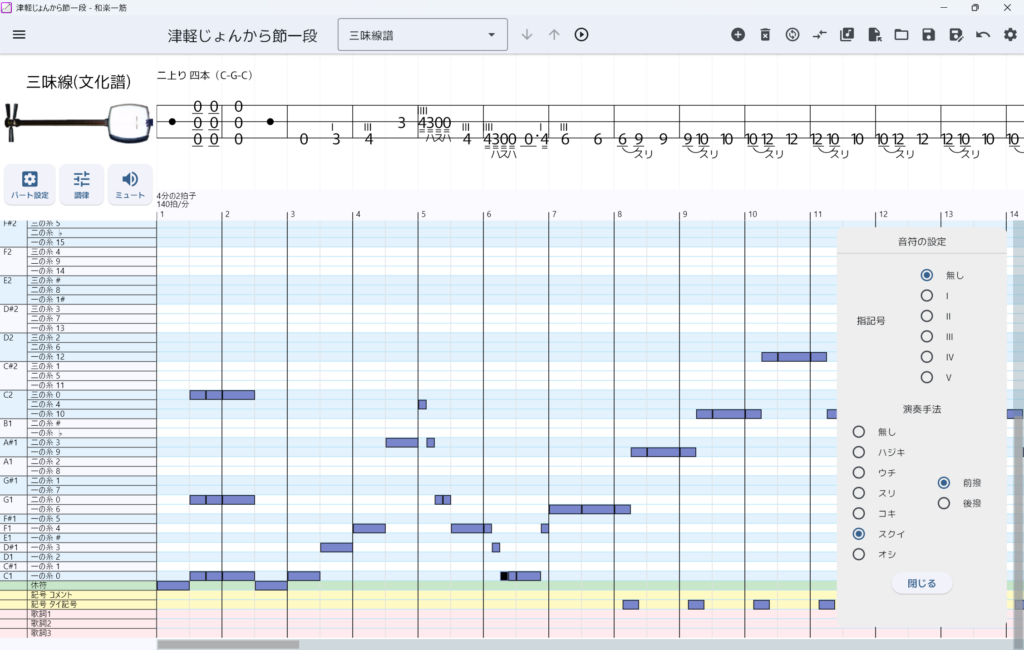Screen dimensions: 1024x650
Task: Select finger mark III radio button
Action: (x=927, y=336)
